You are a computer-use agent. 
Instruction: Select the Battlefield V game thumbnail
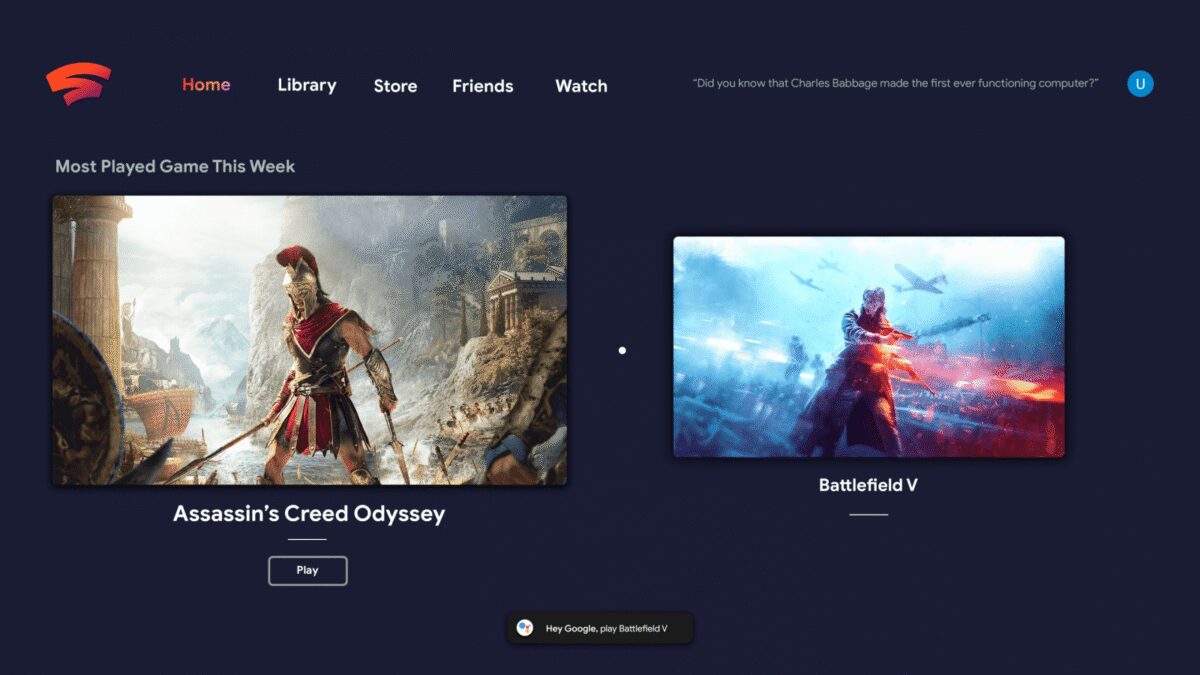869,347
